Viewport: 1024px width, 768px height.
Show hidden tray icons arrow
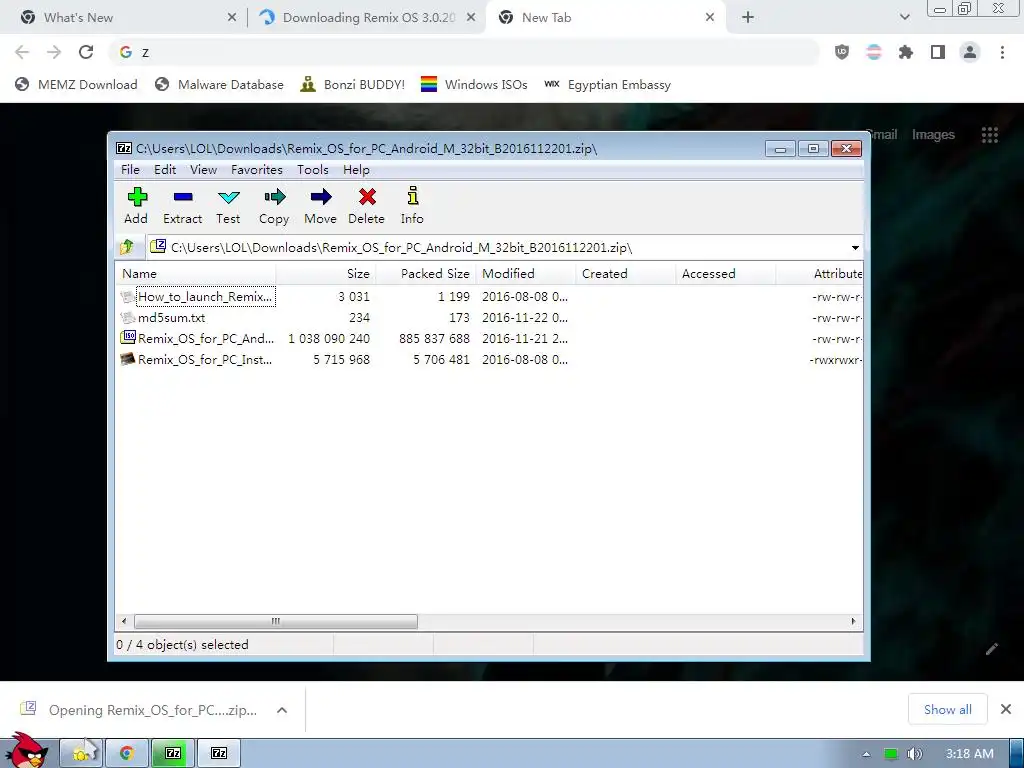[x=866, y=754]
